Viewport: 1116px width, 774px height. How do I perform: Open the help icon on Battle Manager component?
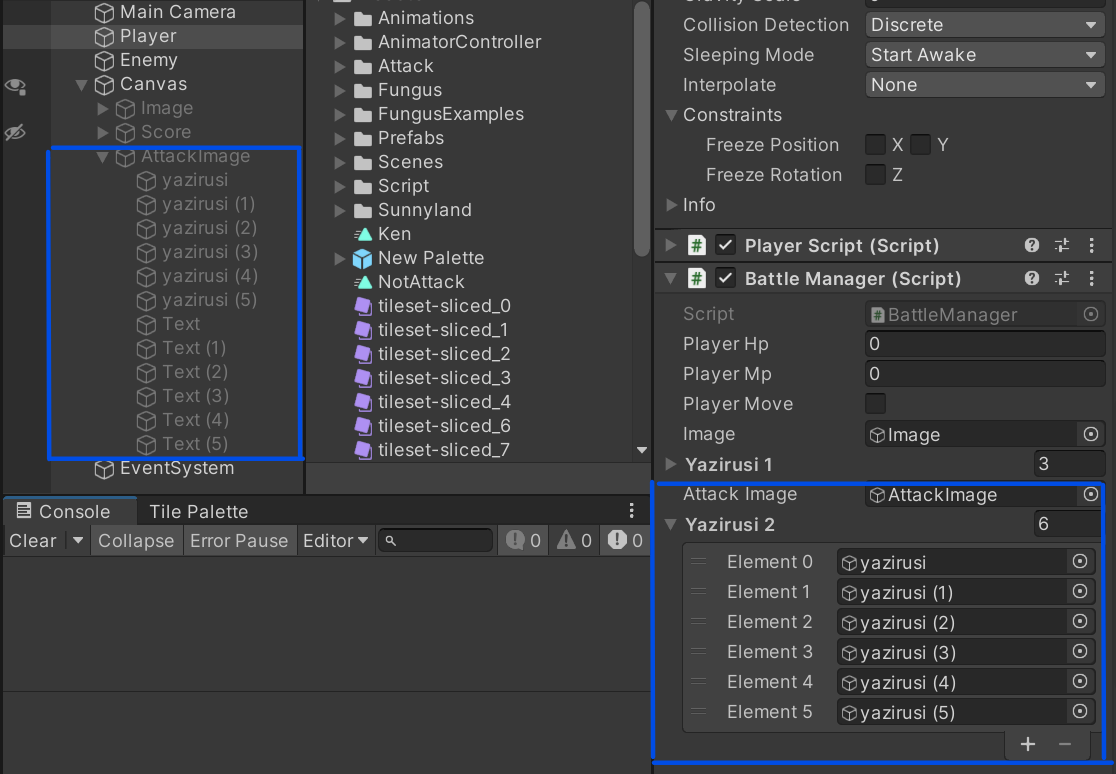(1031, 278)
